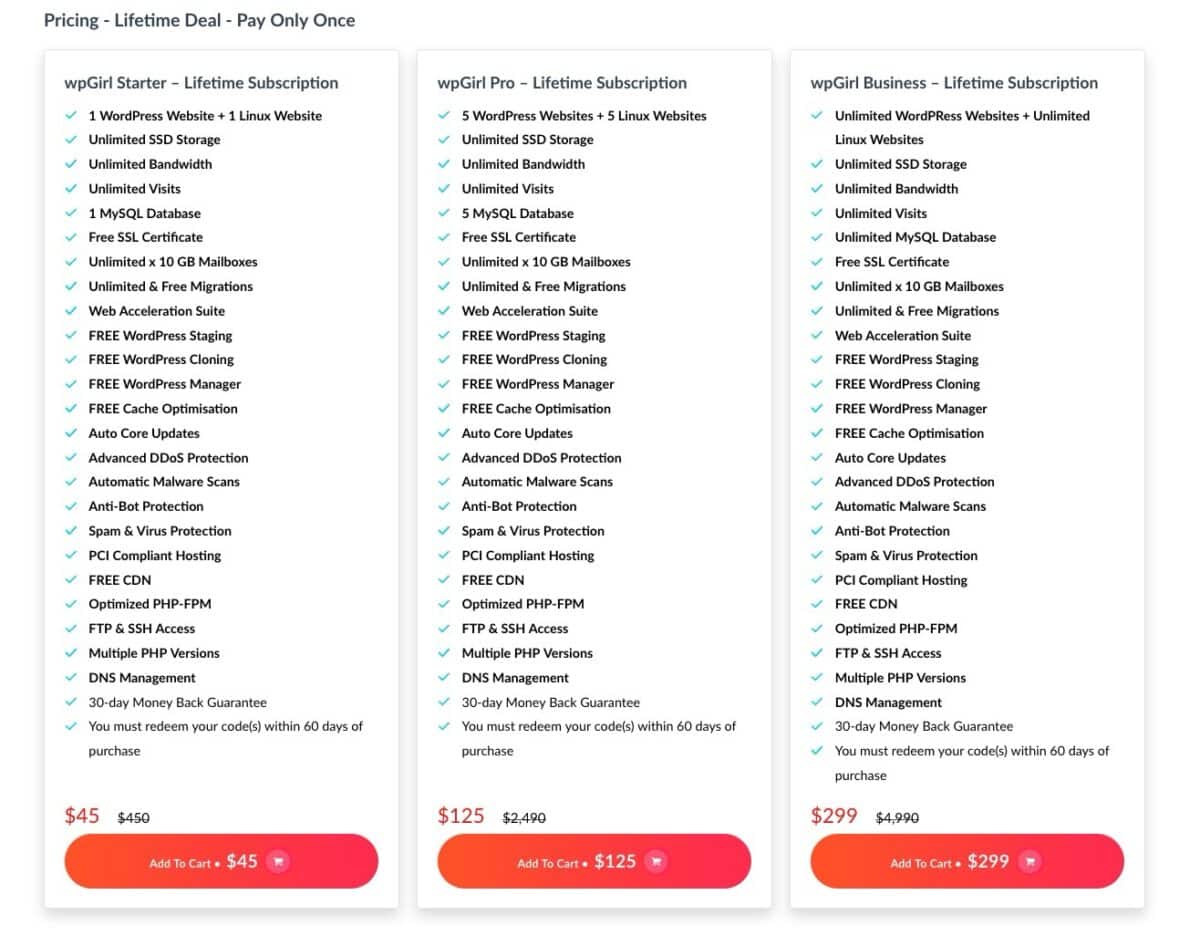Click the Pricing - Lifetime Deal heading
The height and width of the screenshot is (947, 1200).
click(198, 20)
